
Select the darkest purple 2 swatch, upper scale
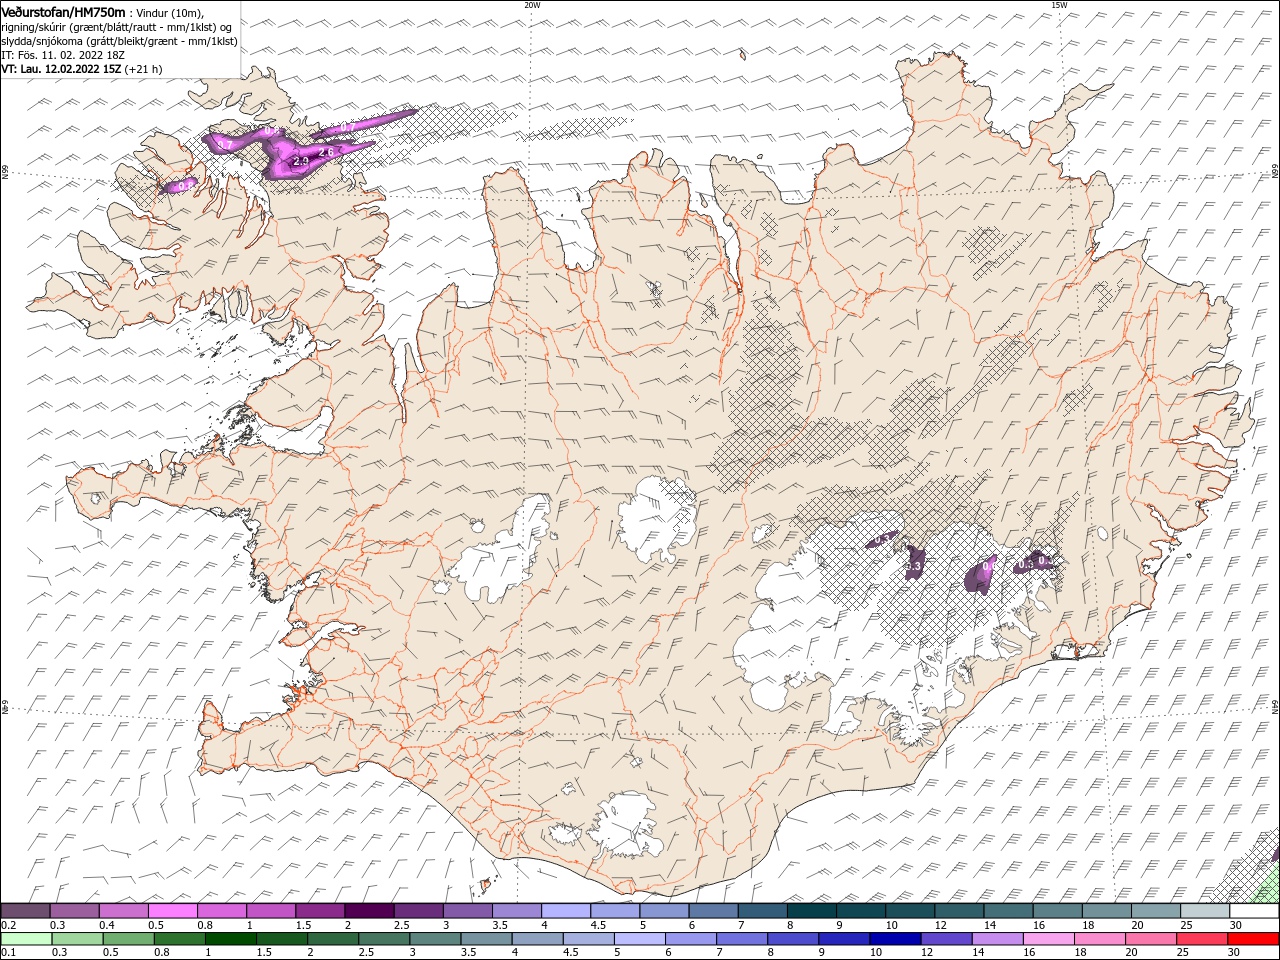[369, 911]
